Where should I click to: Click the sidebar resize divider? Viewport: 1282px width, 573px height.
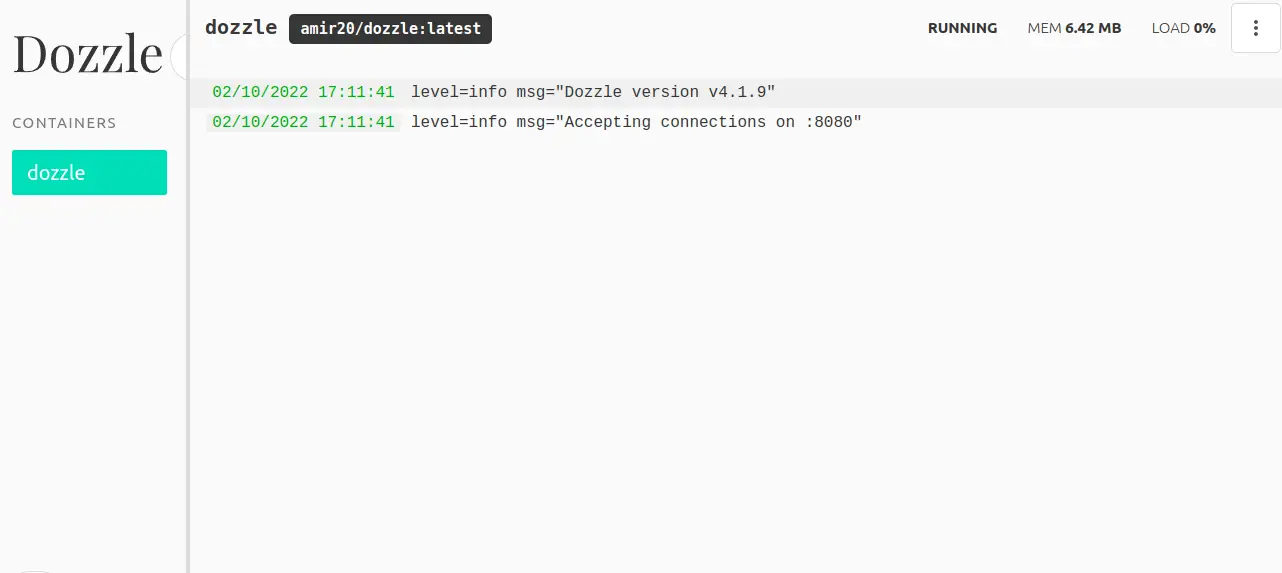[187, 300]
